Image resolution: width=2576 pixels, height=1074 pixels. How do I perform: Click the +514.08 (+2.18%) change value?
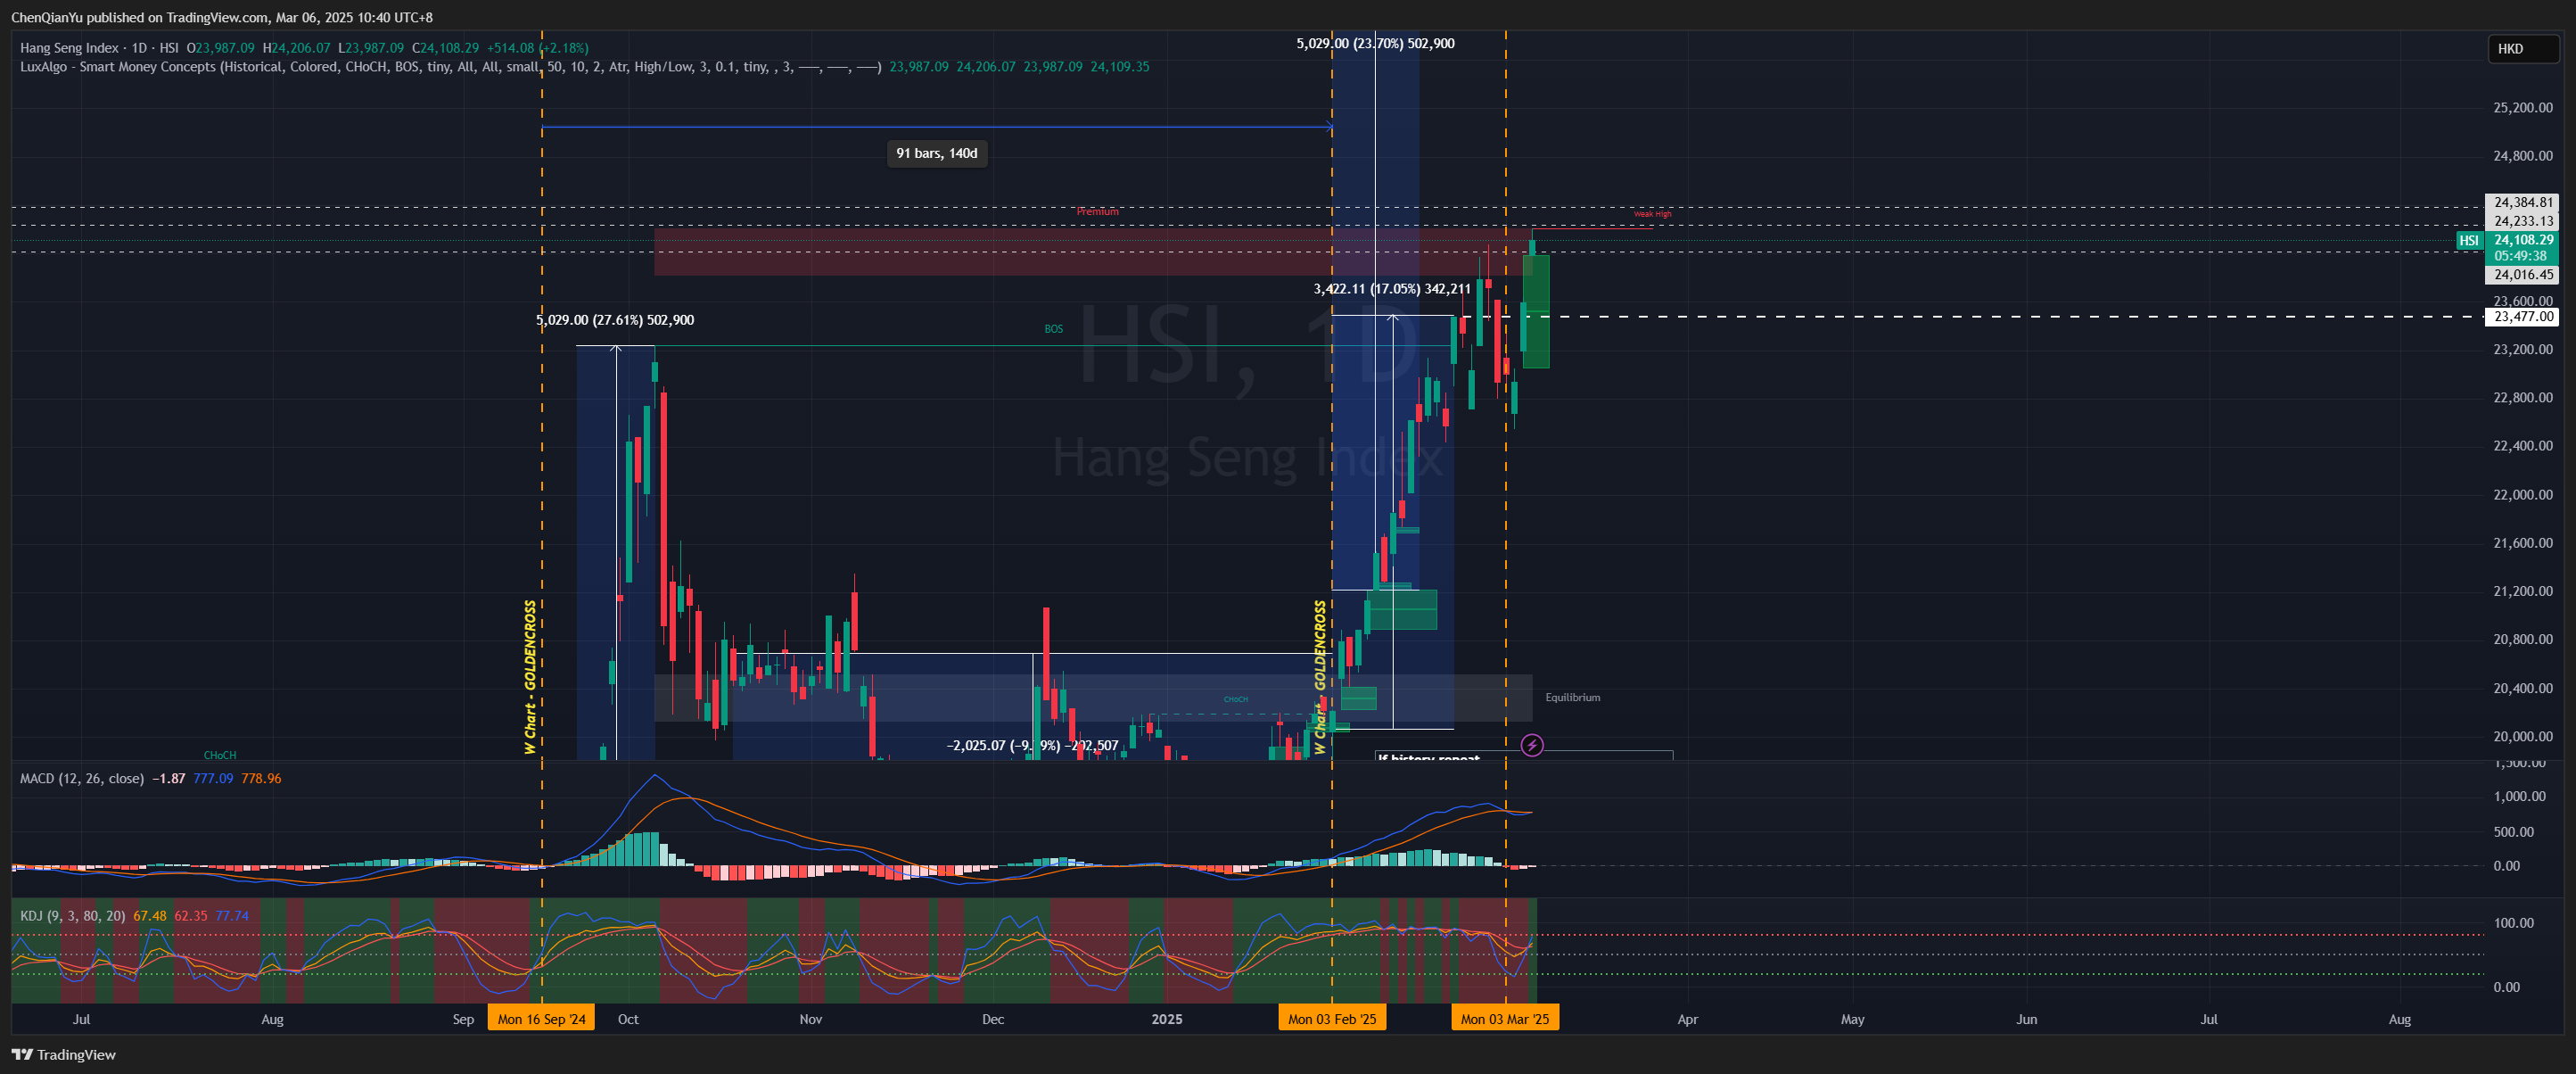[x=538, y=48]
